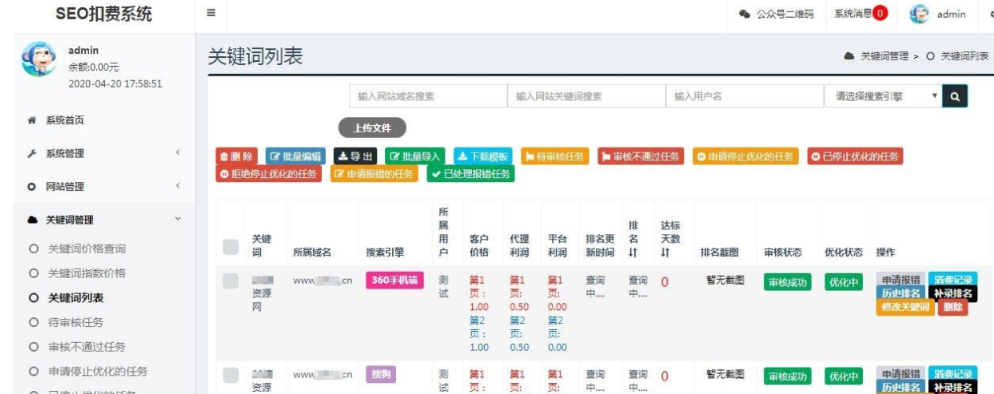Click 审核成功 badge in 搜狗 row
This screenshot has height=394, width=994.
click(787, 376)
